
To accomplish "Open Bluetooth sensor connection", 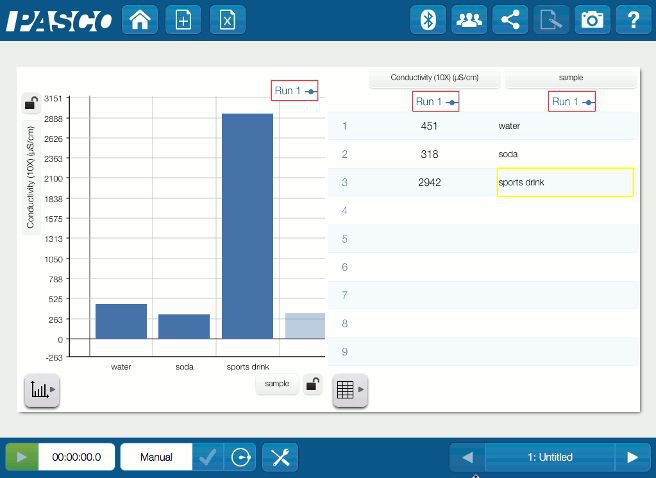I will click(428, 20).
